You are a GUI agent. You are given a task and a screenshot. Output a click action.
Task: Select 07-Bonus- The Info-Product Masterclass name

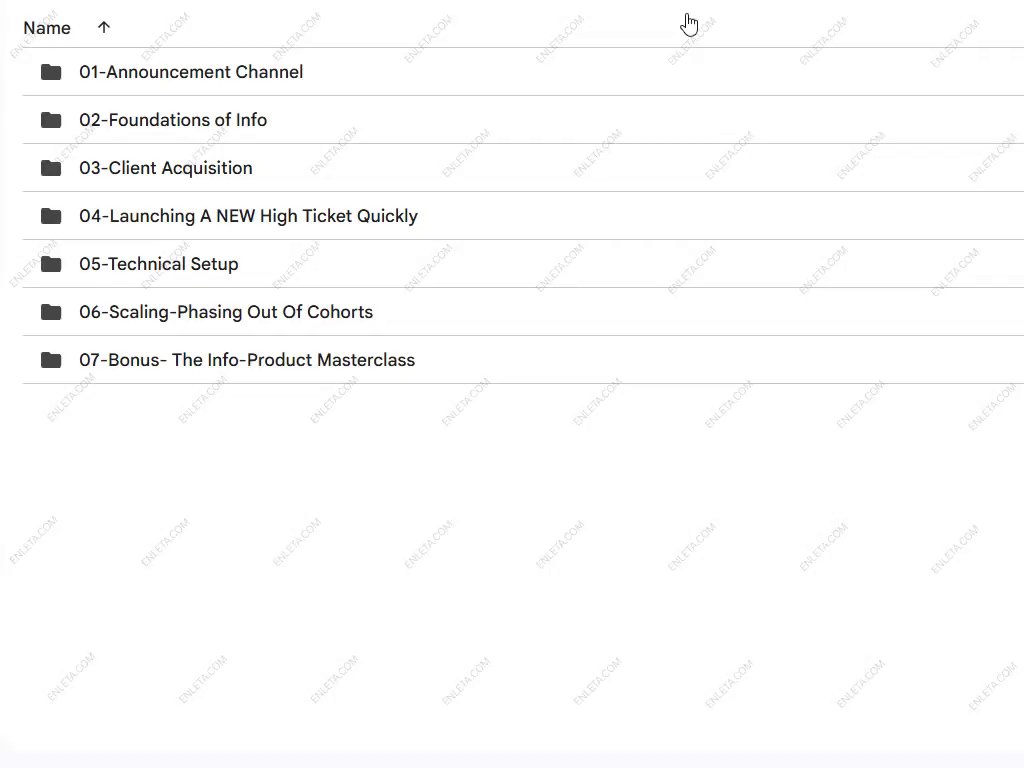[247, 360]
